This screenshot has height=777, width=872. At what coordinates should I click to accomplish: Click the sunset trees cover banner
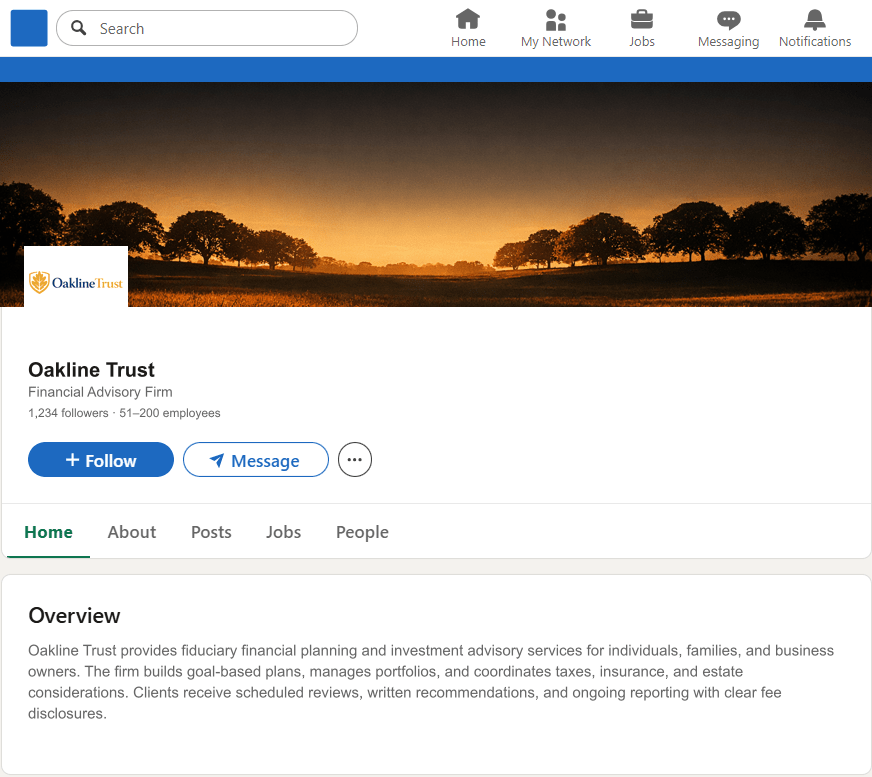click(436, 194)
